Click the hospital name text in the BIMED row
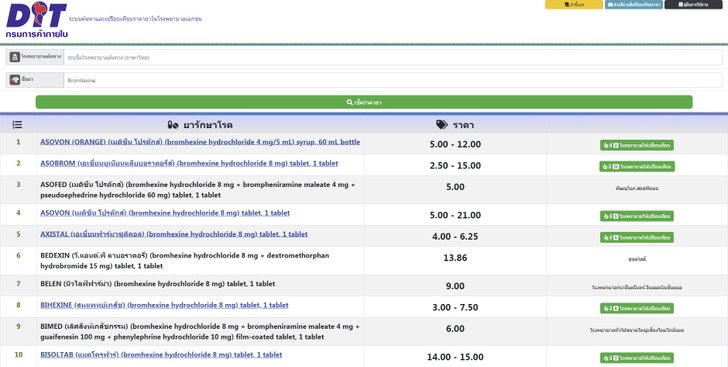This screenshot has width=728, height=367. tap(637, 330)
